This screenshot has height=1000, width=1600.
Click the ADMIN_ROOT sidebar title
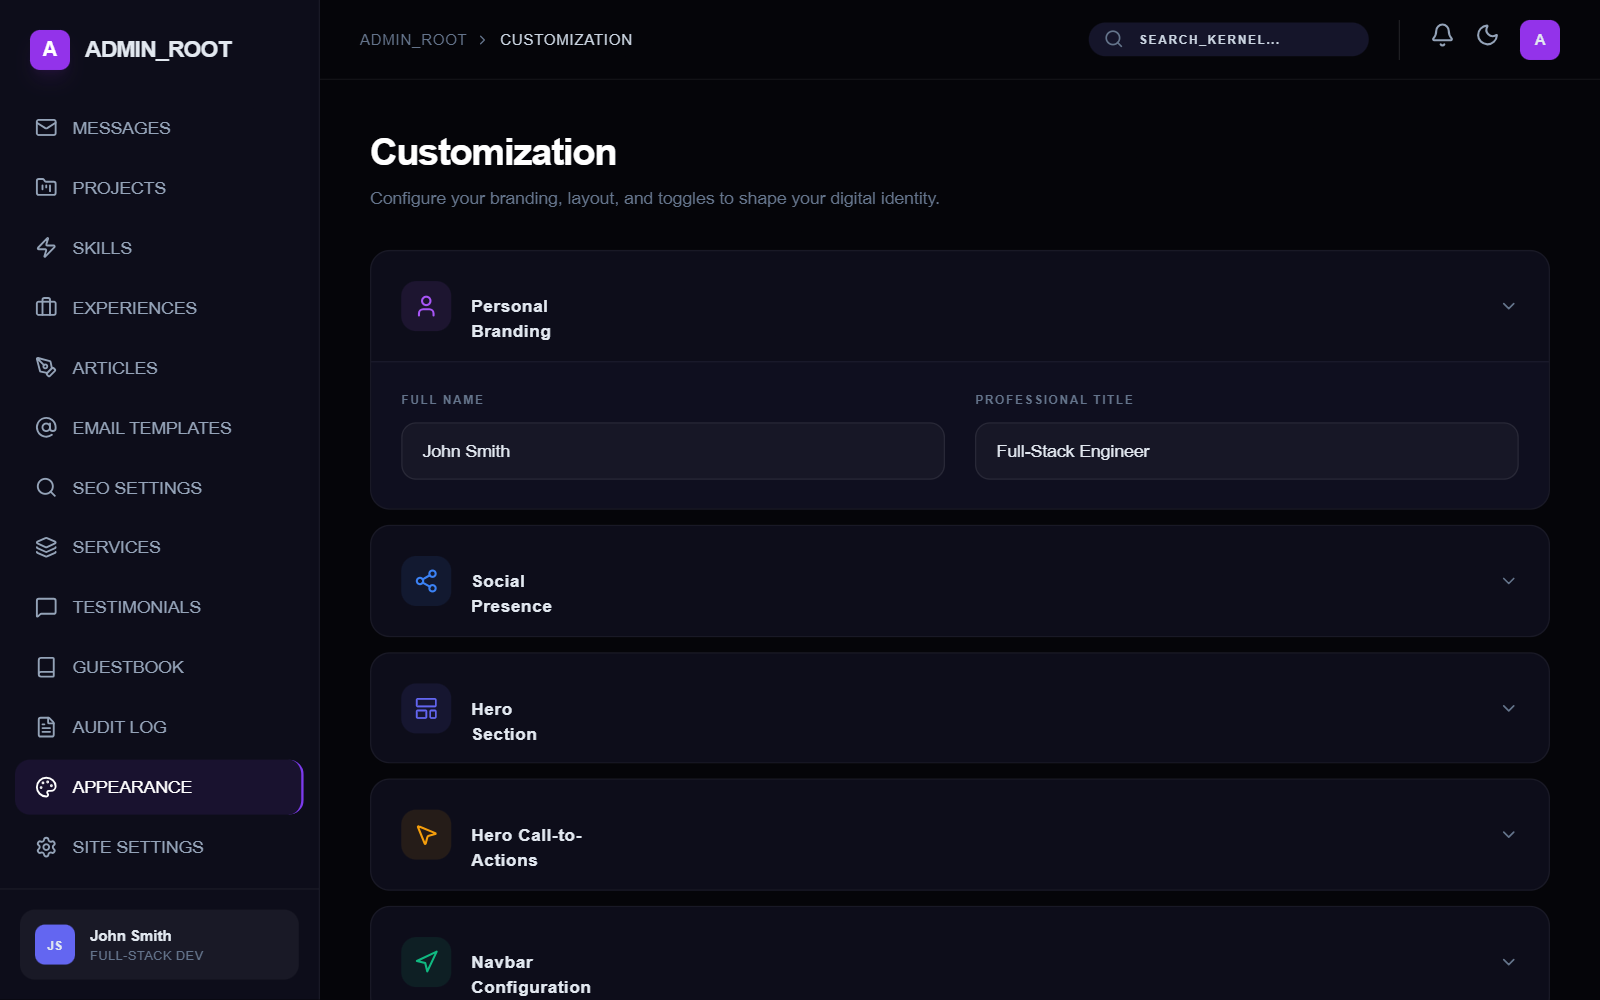coord(158,49)
